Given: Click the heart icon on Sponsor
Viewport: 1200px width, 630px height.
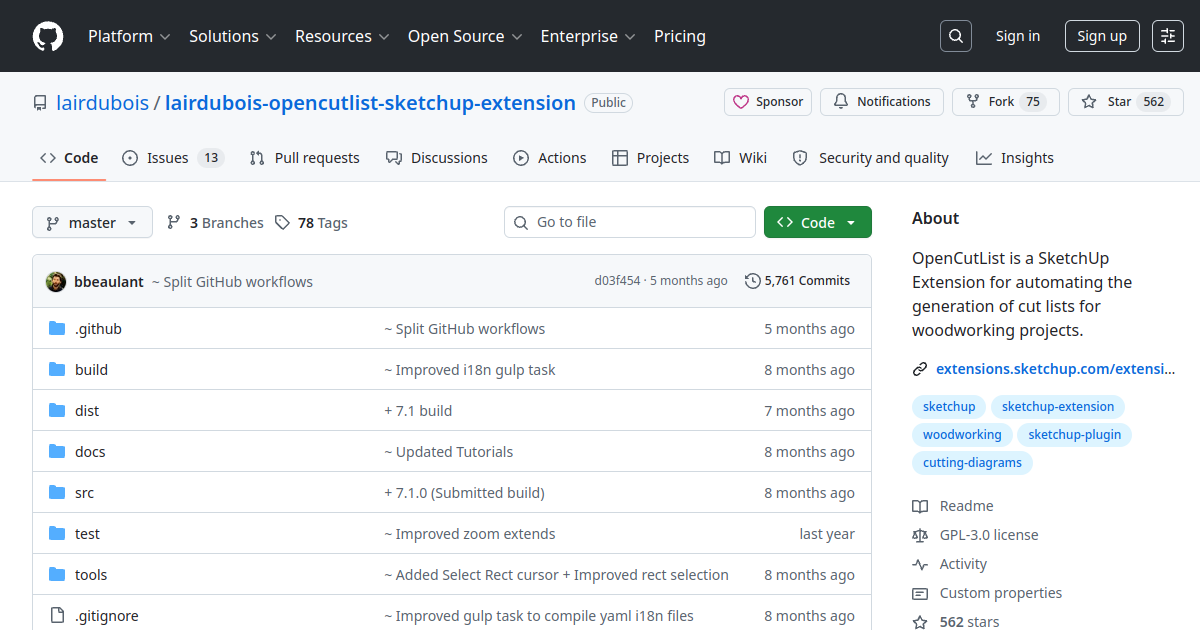Looking at the screenshot, I should (x=741, y=102).
